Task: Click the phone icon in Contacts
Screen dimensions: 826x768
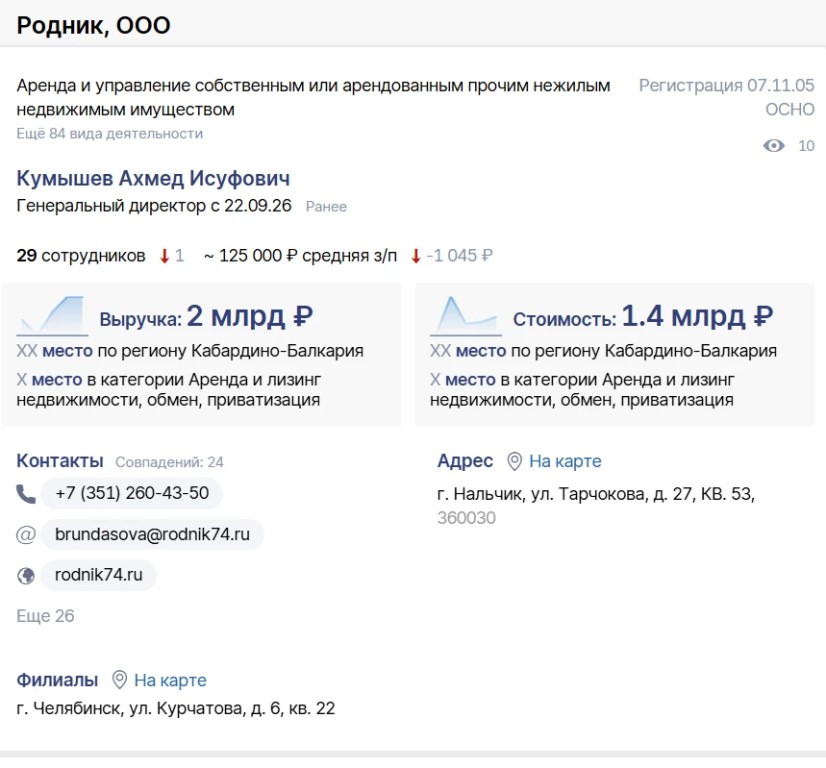Action: click(26, 494)
